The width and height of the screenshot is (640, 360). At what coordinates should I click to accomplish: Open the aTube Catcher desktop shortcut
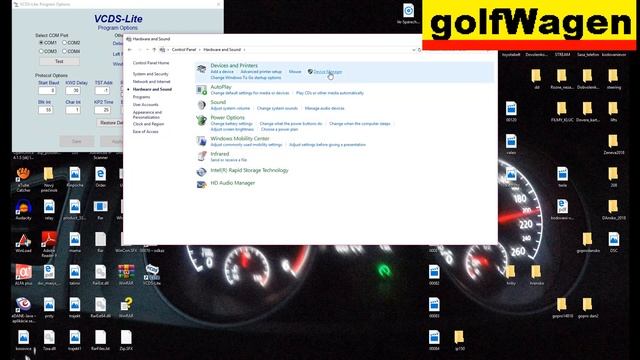pos(23,174)
